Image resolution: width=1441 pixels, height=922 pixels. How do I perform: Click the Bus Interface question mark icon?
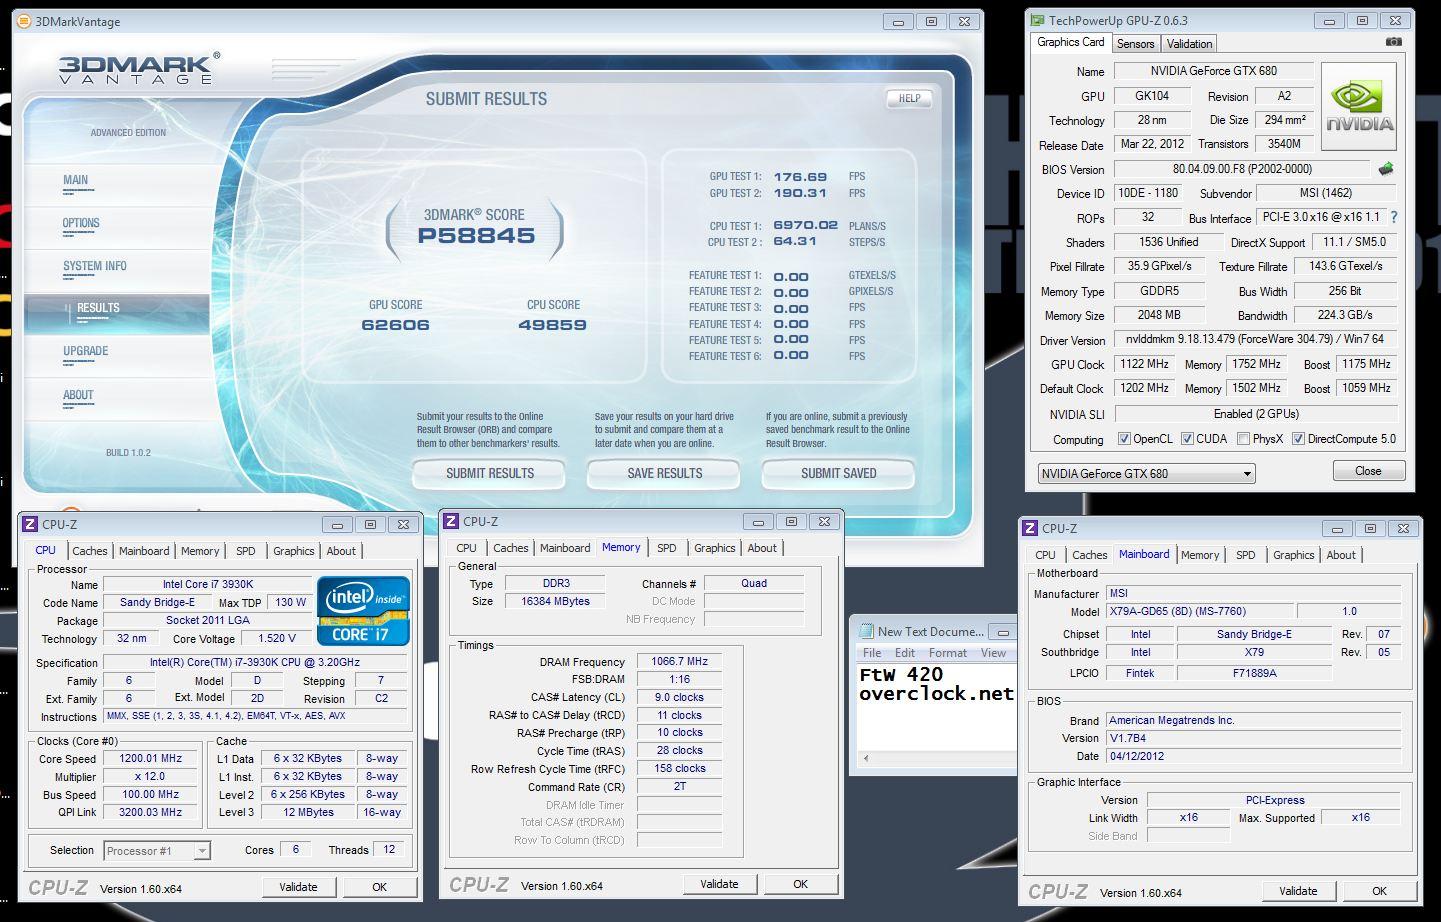point(1393,217)
